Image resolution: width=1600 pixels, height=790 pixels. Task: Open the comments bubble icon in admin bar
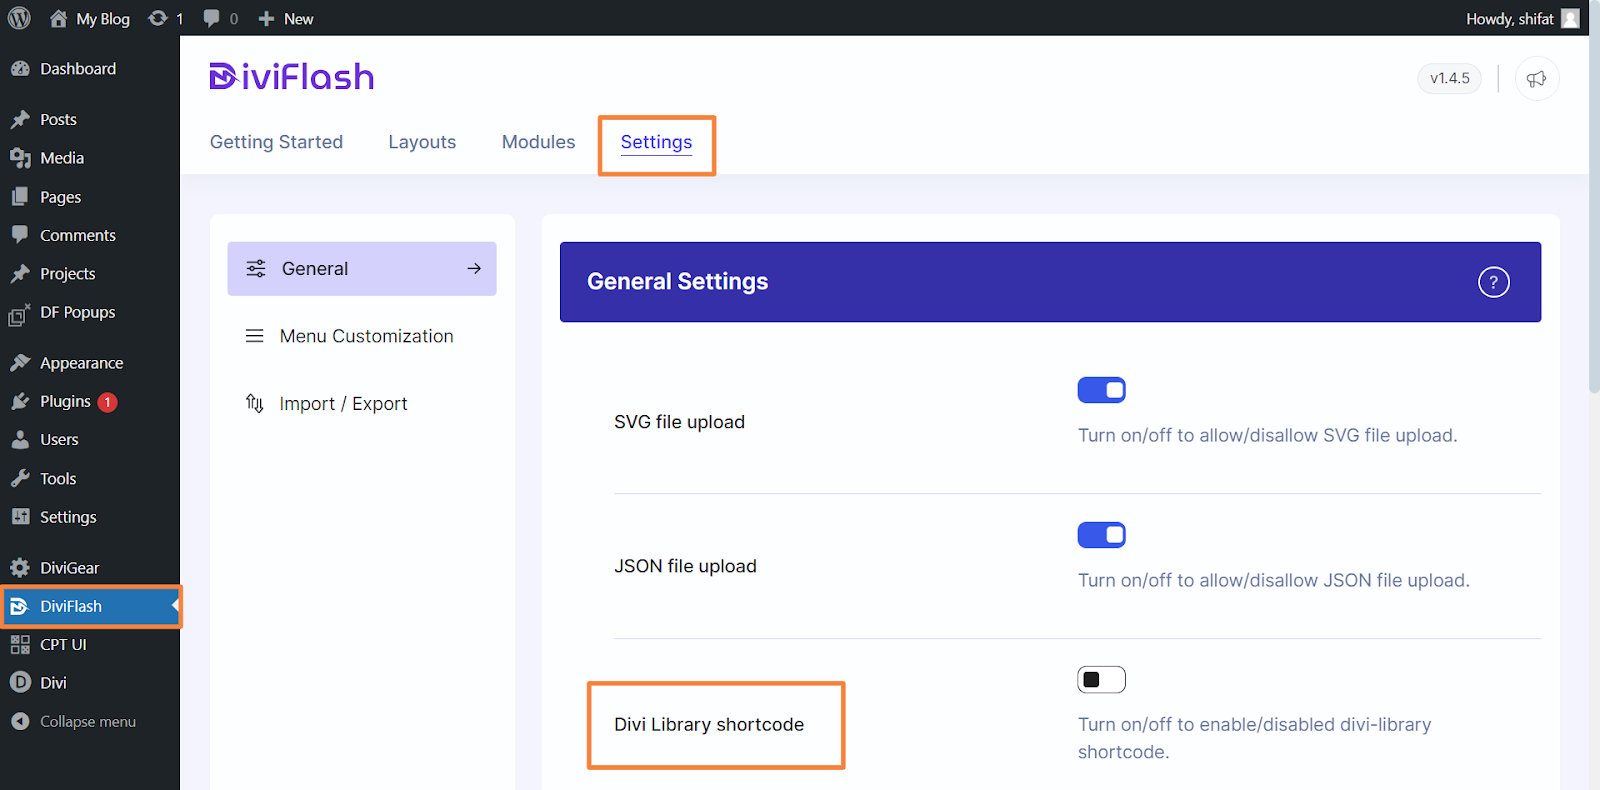tap(211, 18)
